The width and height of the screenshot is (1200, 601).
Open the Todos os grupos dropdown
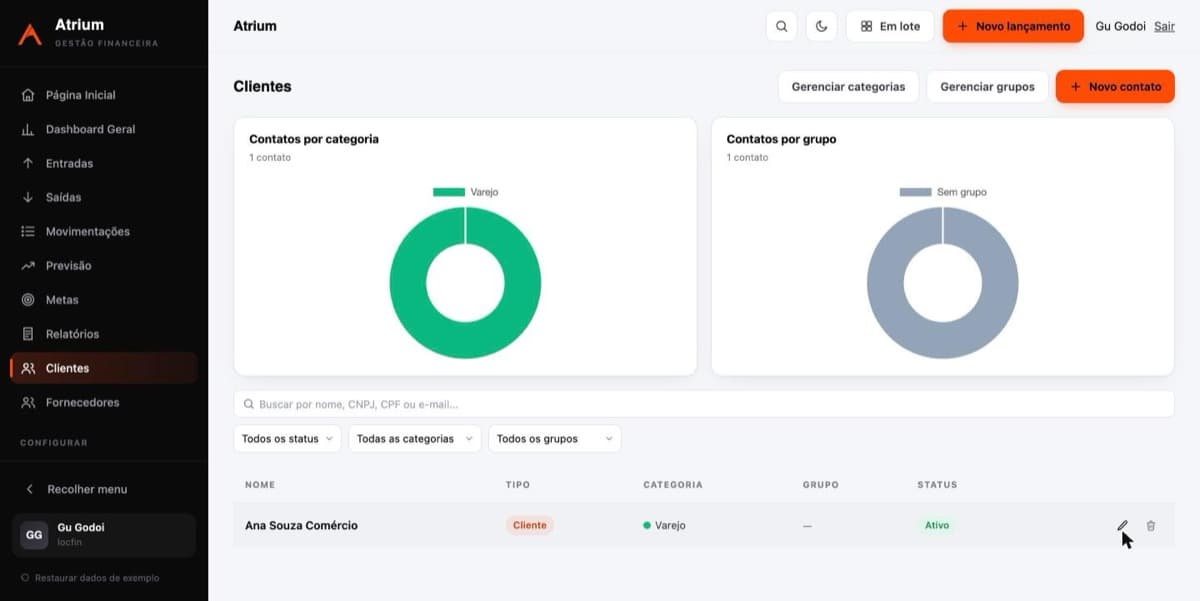coord(555,439)
